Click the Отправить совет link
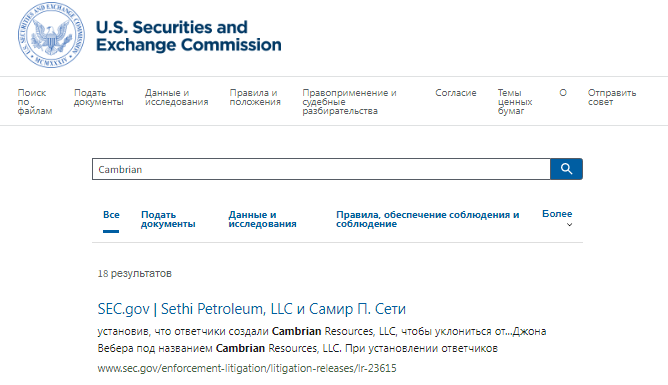Image resolution: width=668 pixels, height=385 pixels. pyautogui.click(x=612, y=98)
